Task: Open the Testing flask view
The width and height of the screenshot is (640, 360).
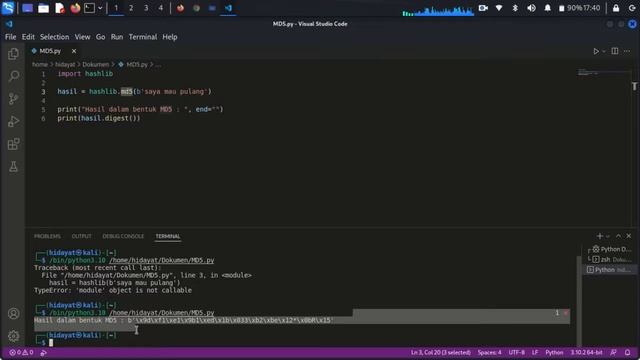Action: click(13, 167)
